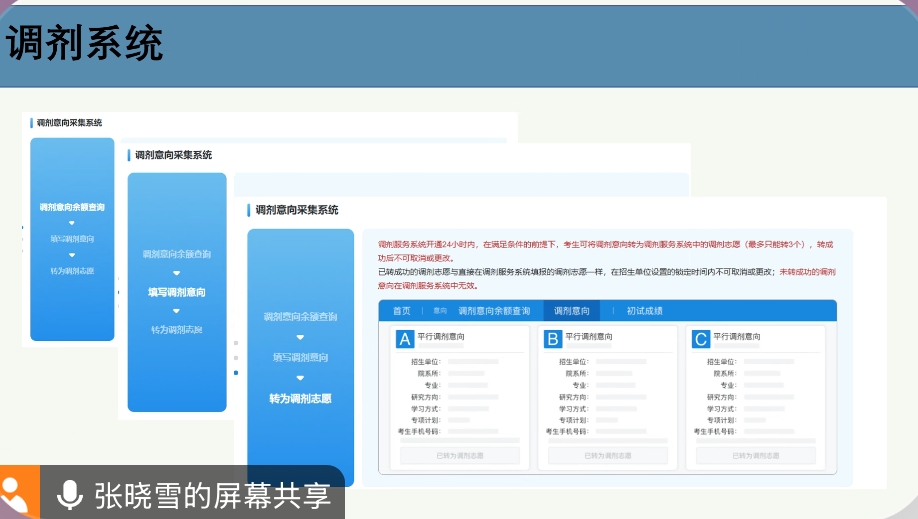
Task: Expand down arrow below 填写调剂意向 in middle panel
Action: [176, 311]
